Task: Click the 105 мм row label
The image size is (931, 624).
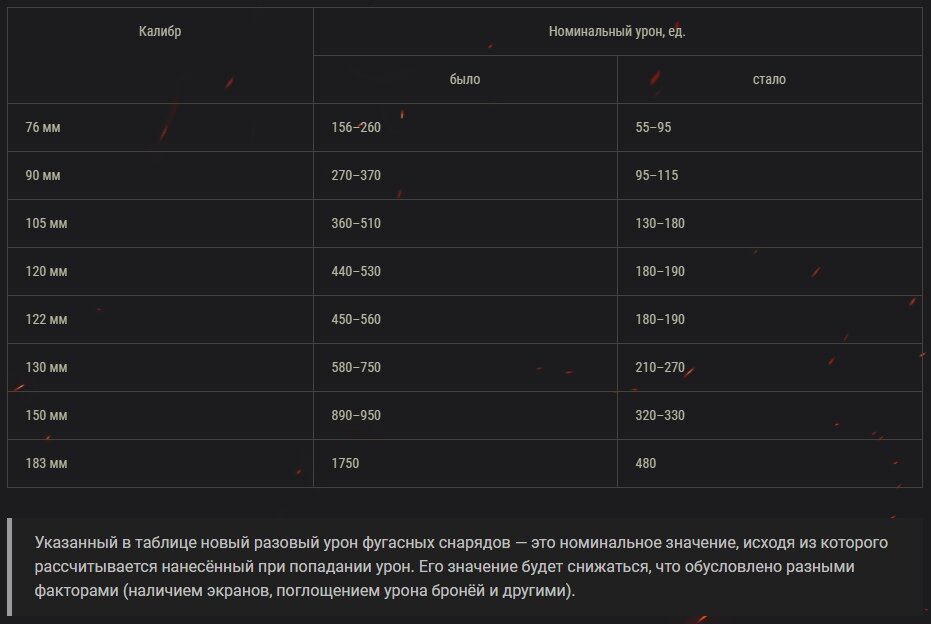Action: (46, 223)
